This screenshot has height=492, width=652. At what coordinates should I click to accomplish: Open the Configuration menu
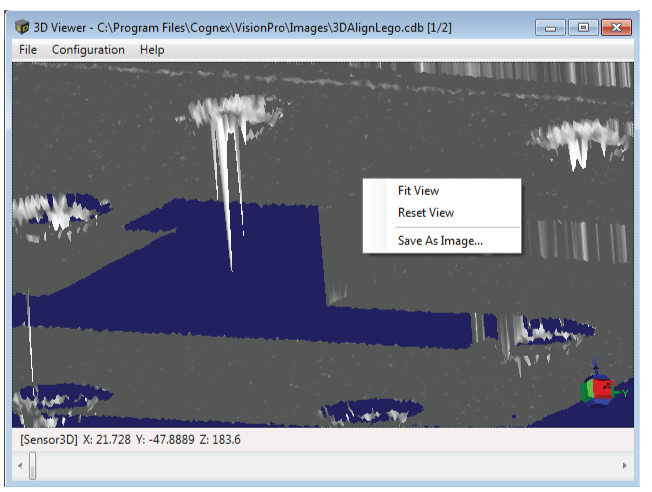click(x=88, y=50)
